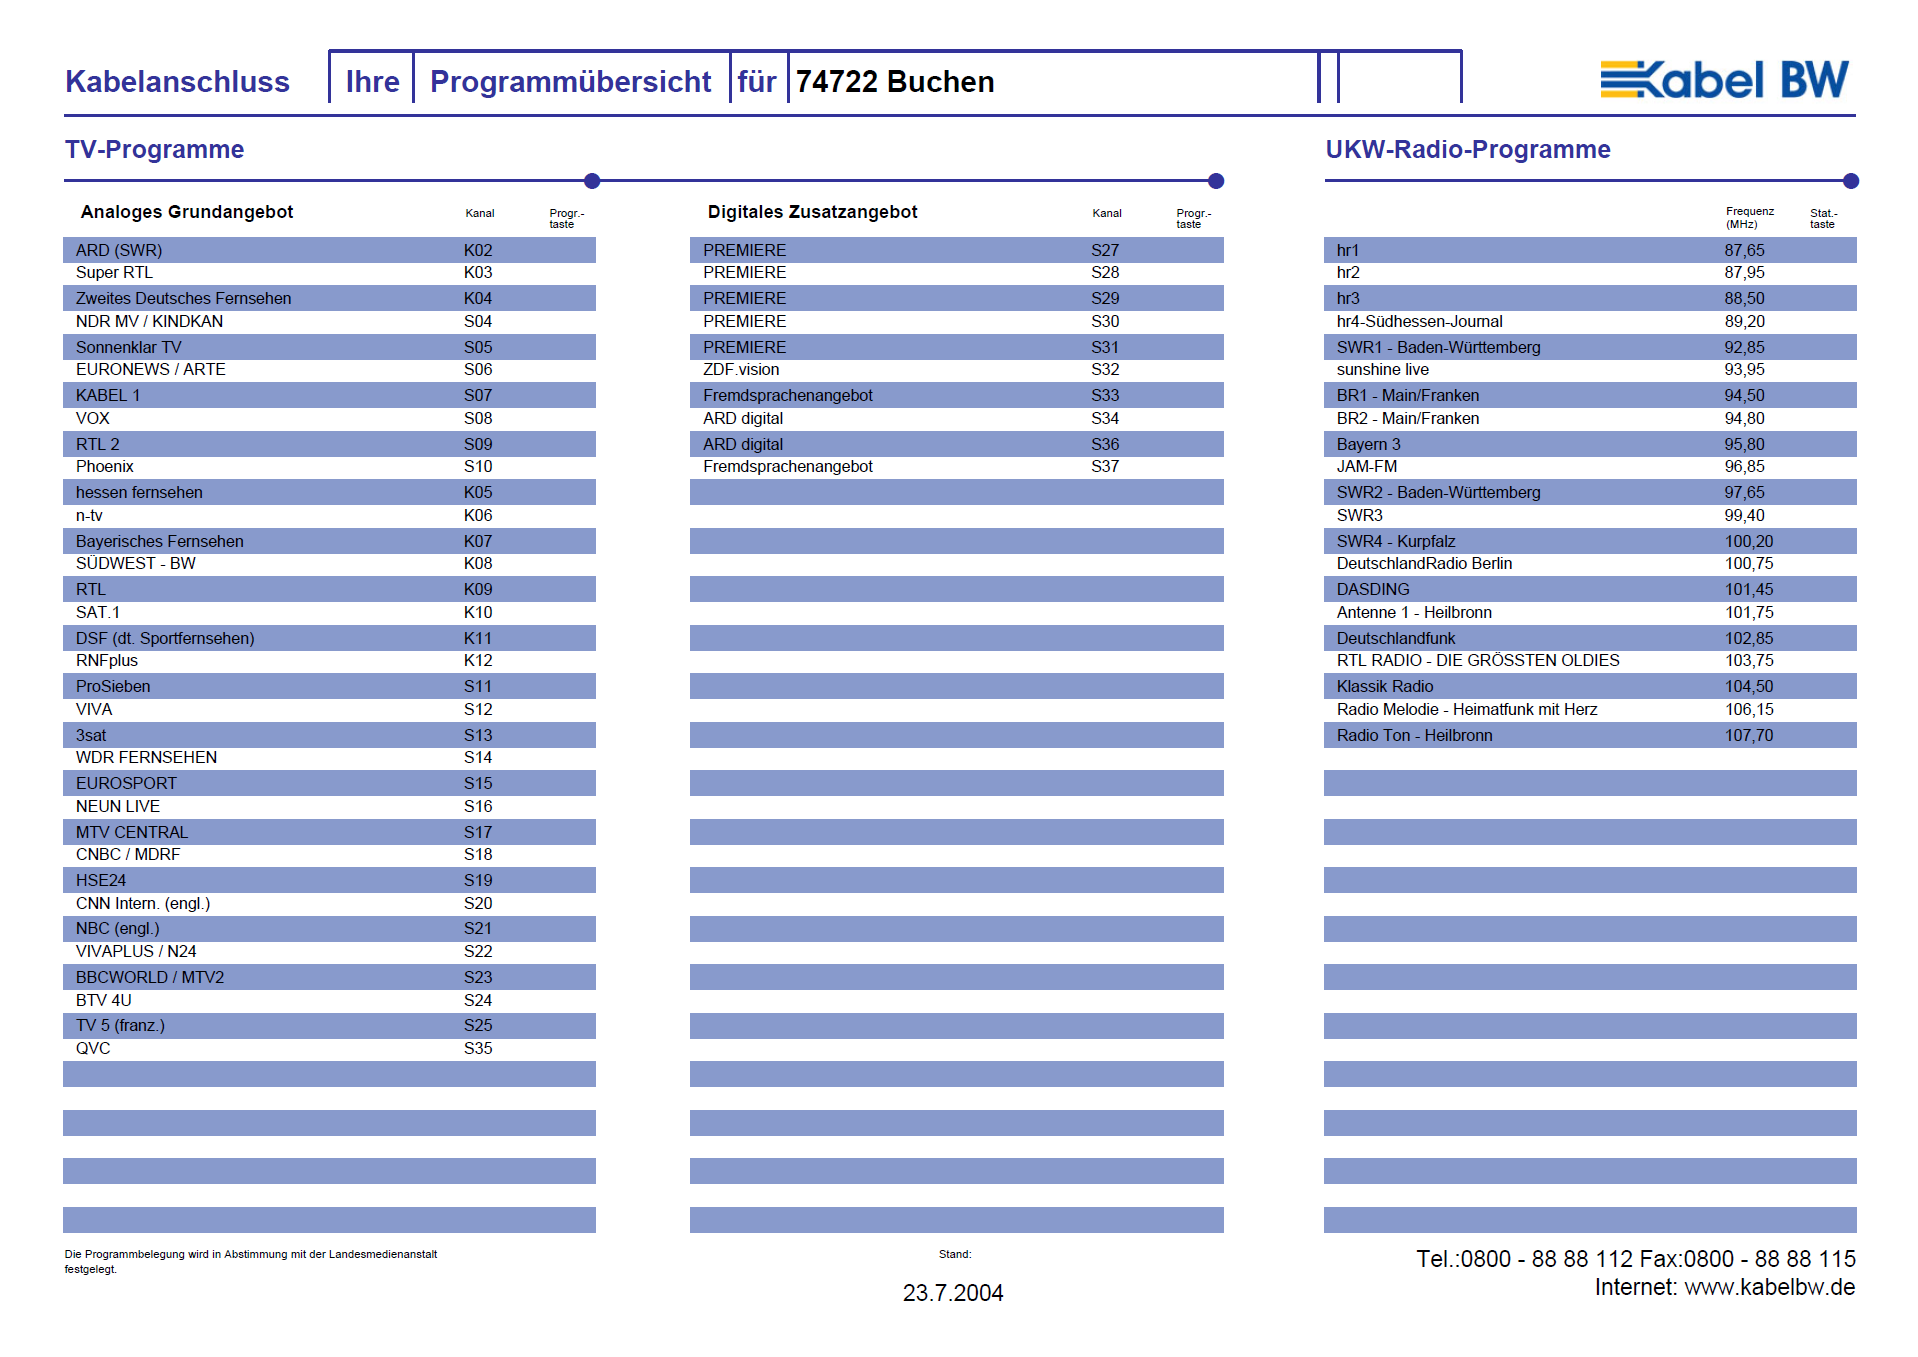Select the RTL 2 row
Screen dimensions: 1918x1357
point(329,444)
